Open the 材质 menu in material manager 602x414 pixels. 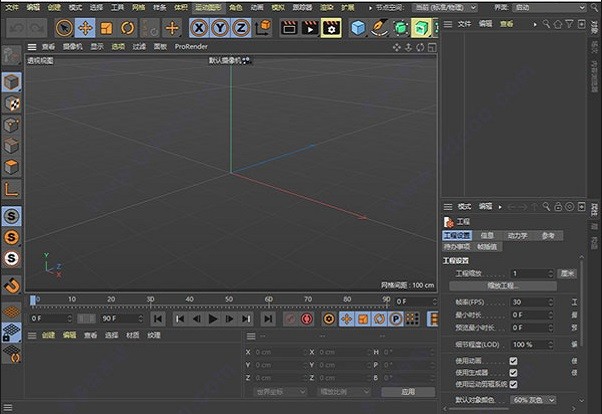tap(133, 335)
